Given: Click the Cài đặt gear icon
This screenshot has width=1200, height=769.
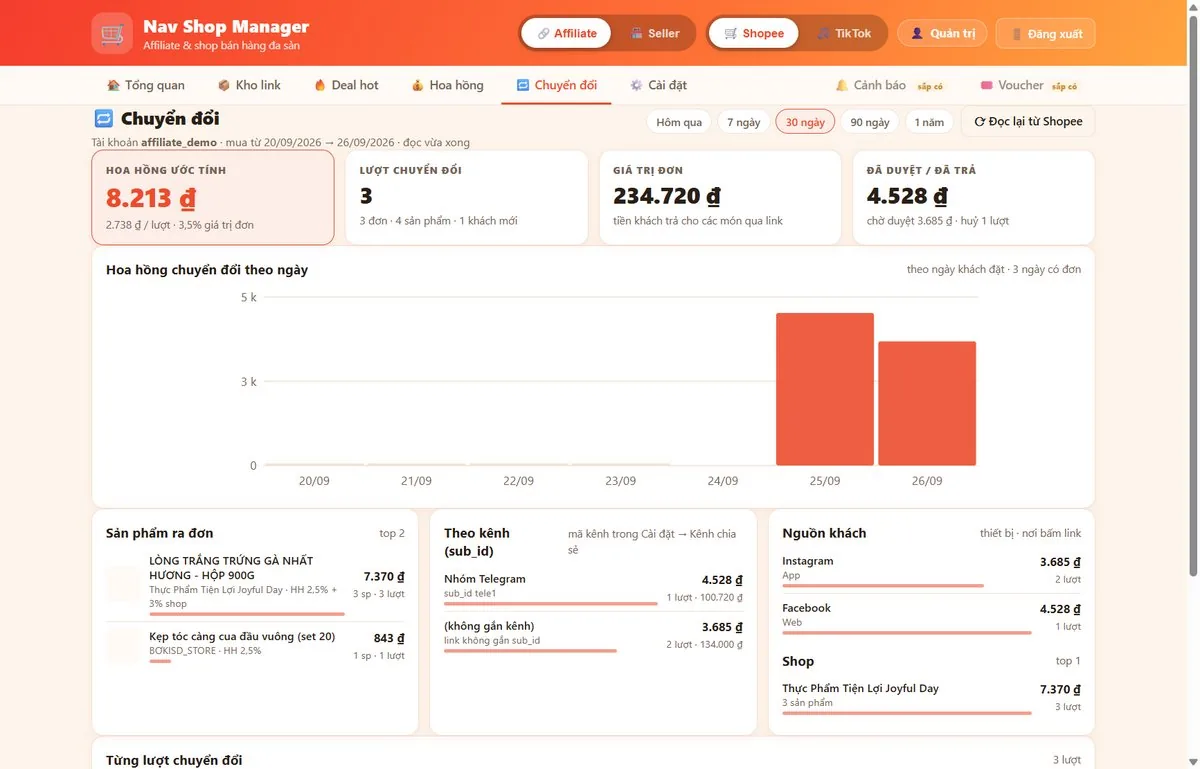Looking at the screenshot, I should point(636,85).
